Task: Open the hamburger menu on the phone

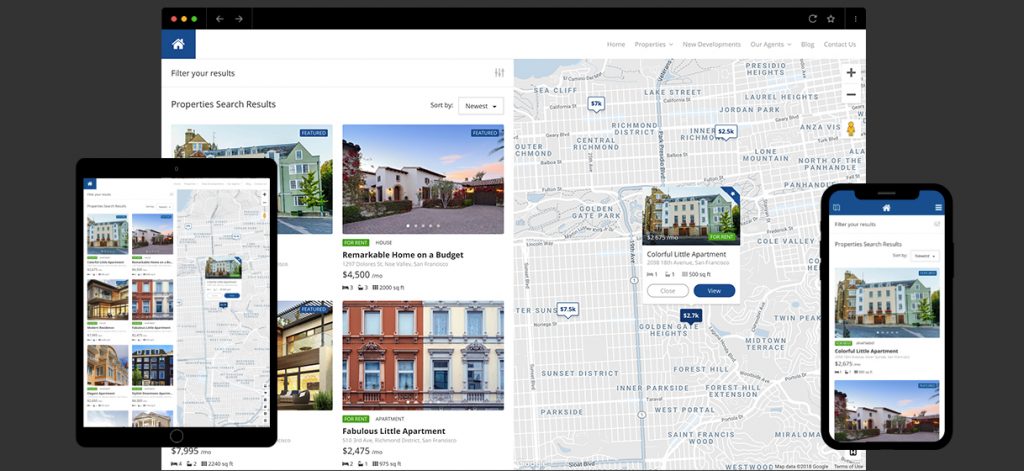Action: 938,208
